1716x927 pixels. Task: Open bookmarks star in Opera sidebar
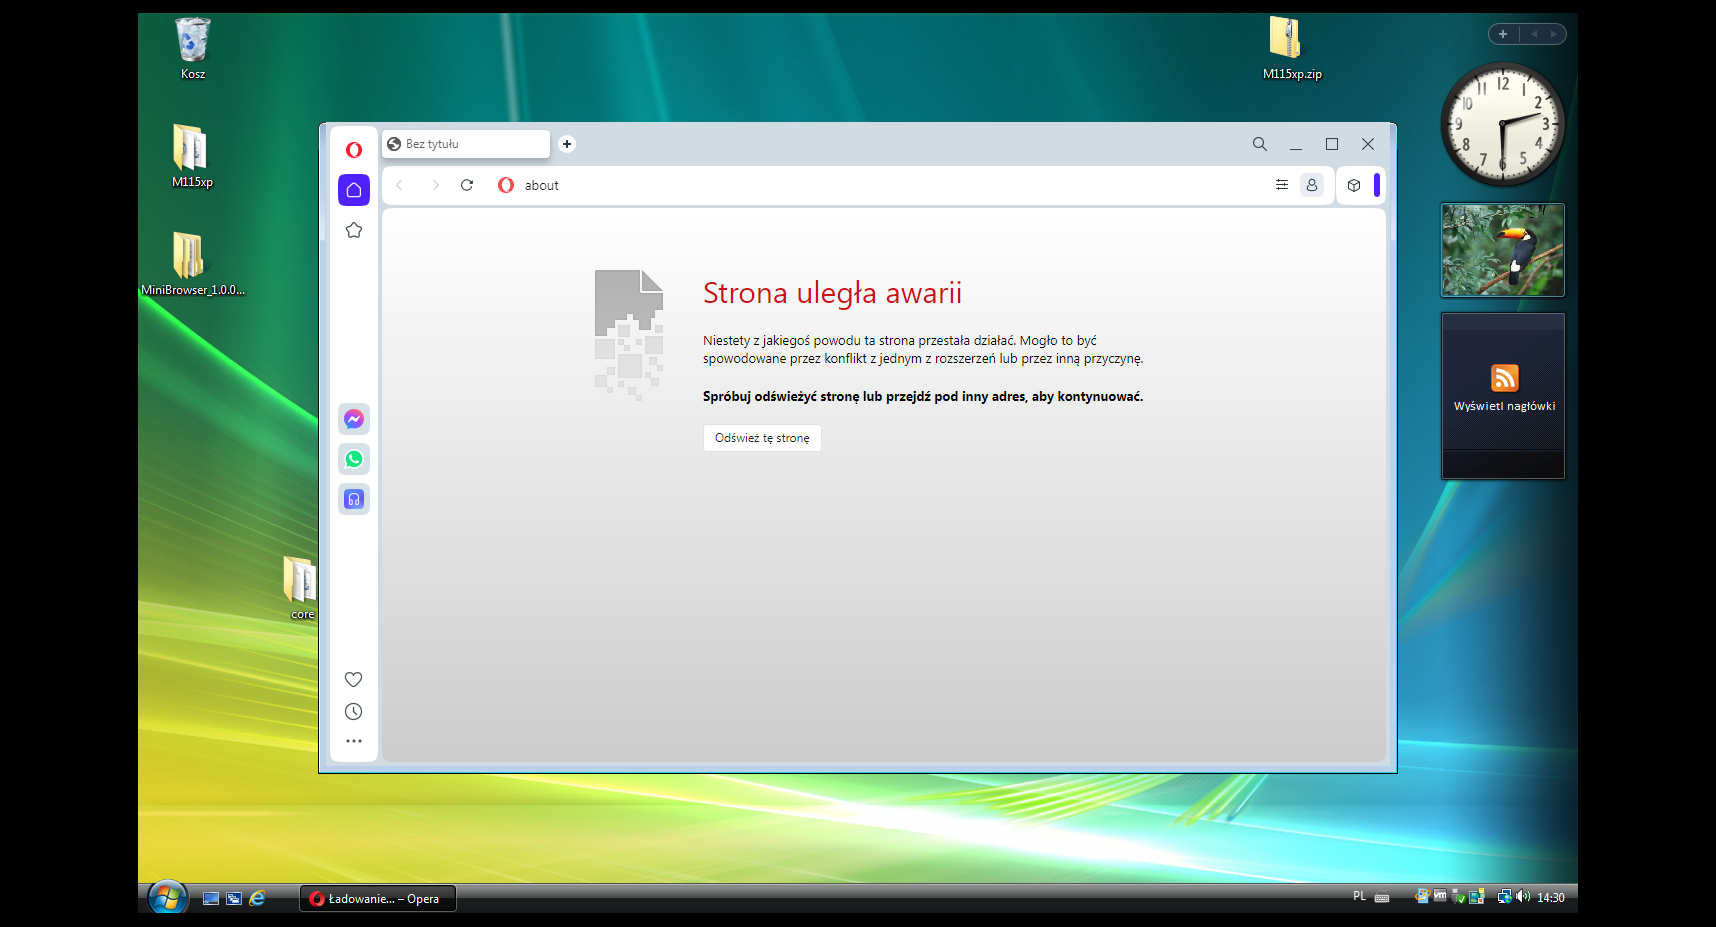[354, 230]
